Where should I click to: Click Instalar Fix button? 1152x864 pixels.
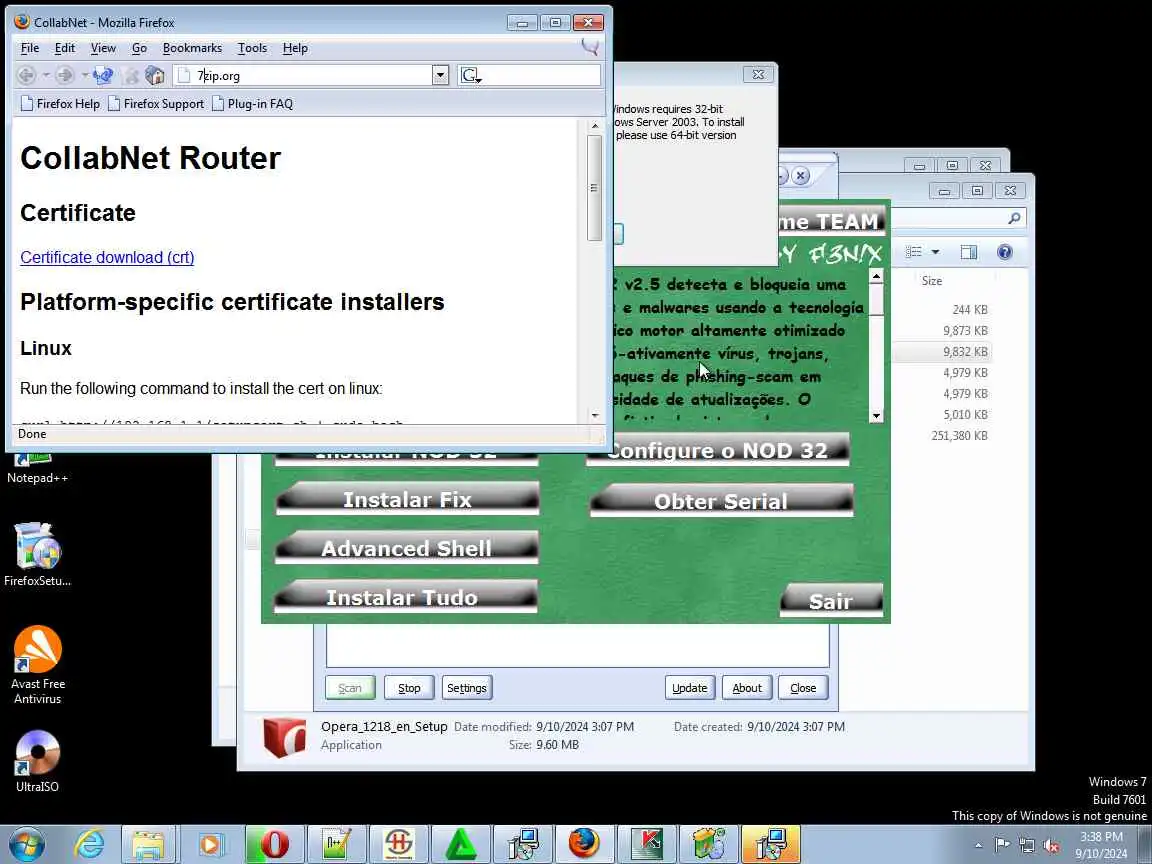[x=407, y=499]
